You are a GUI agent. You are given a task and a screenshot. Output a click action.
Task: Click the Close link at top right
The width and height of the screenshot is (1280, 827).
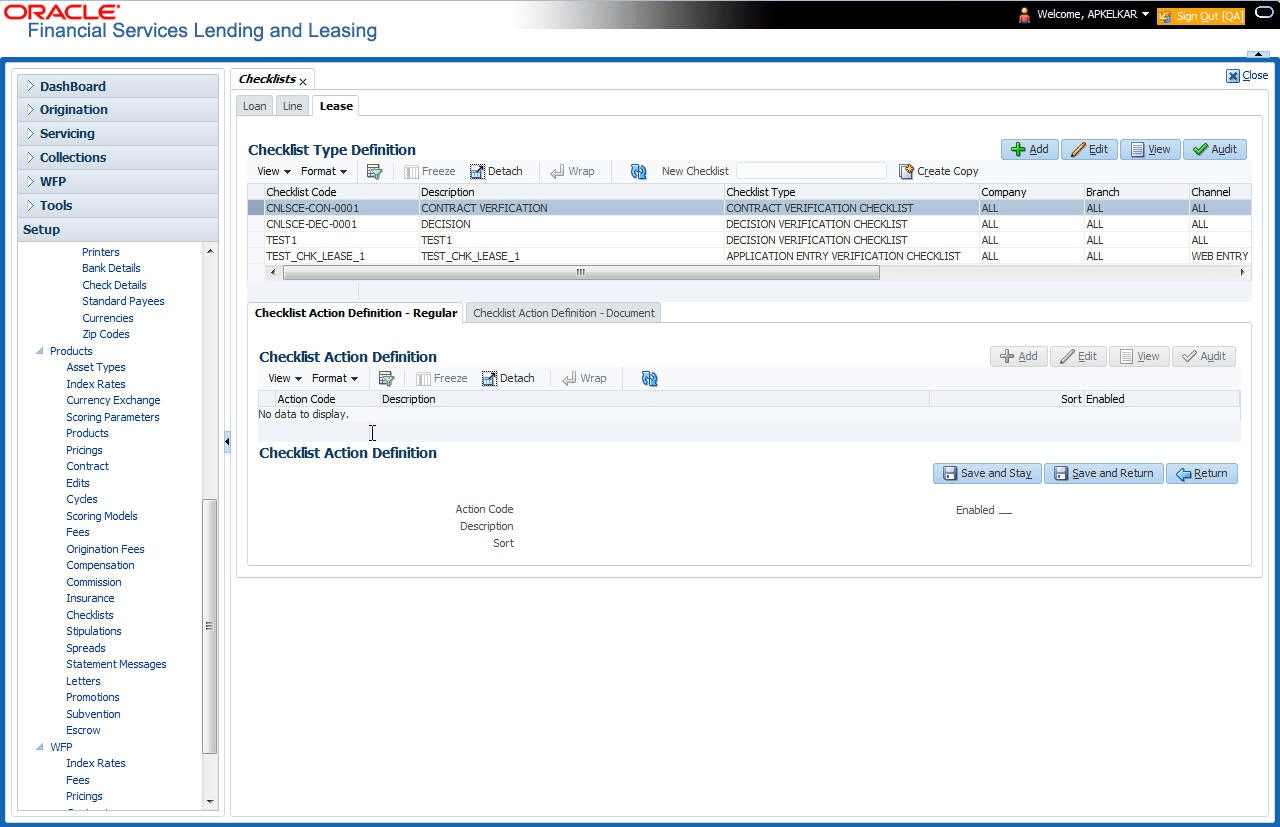point(1247,75)
